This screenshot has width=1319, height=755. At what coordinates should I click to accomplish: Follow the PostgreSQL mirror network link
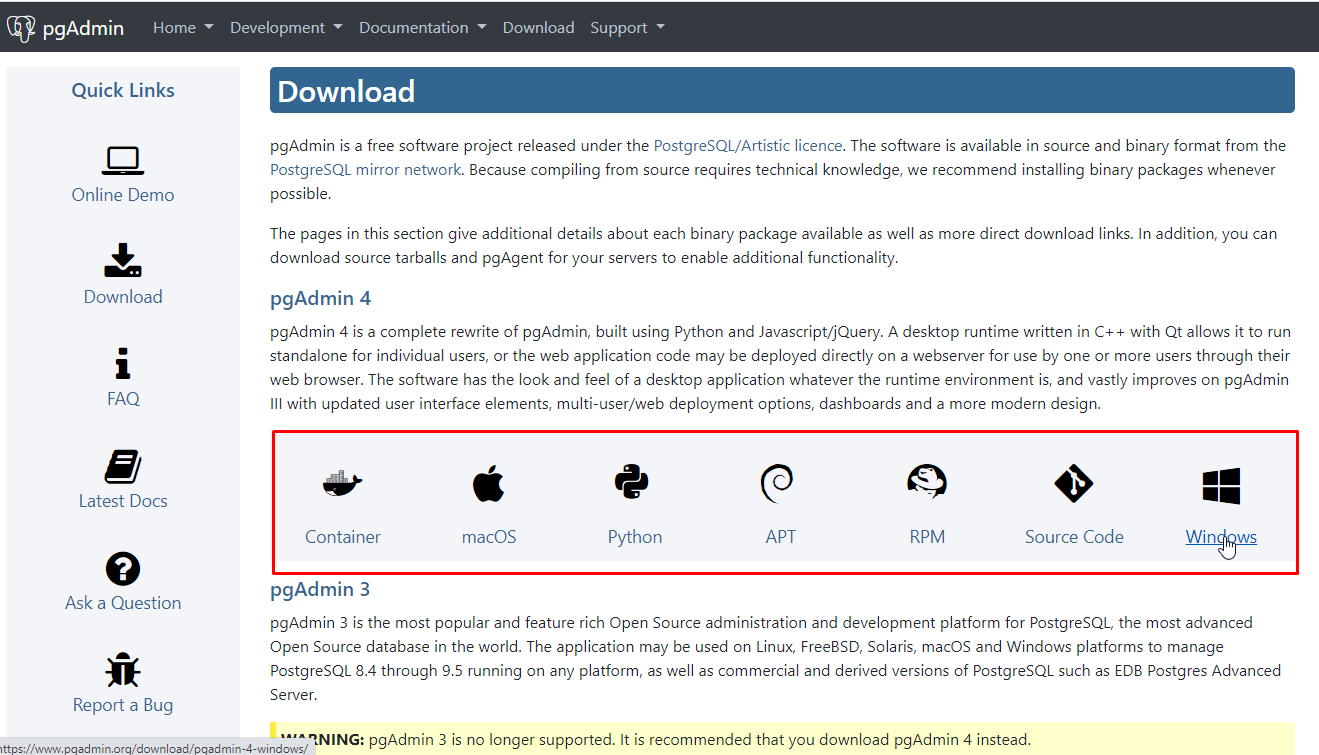(365, 170)
